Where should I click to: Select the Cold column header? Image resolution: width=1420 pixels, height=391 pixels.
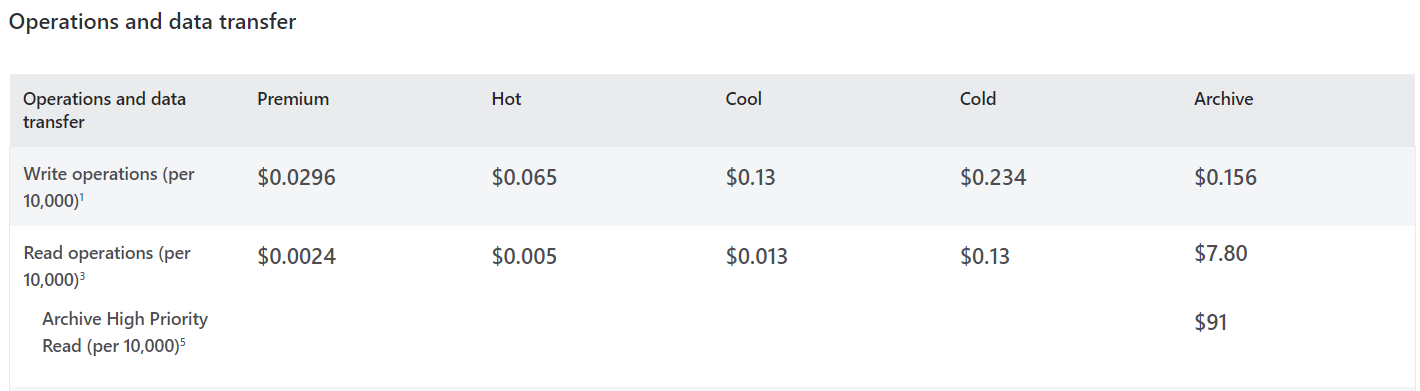click(978, 99)
